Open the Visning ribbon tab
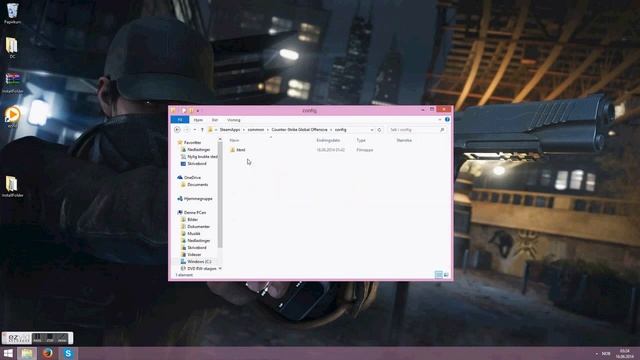This screenshot has height=360, width=640. pos(233,120)
